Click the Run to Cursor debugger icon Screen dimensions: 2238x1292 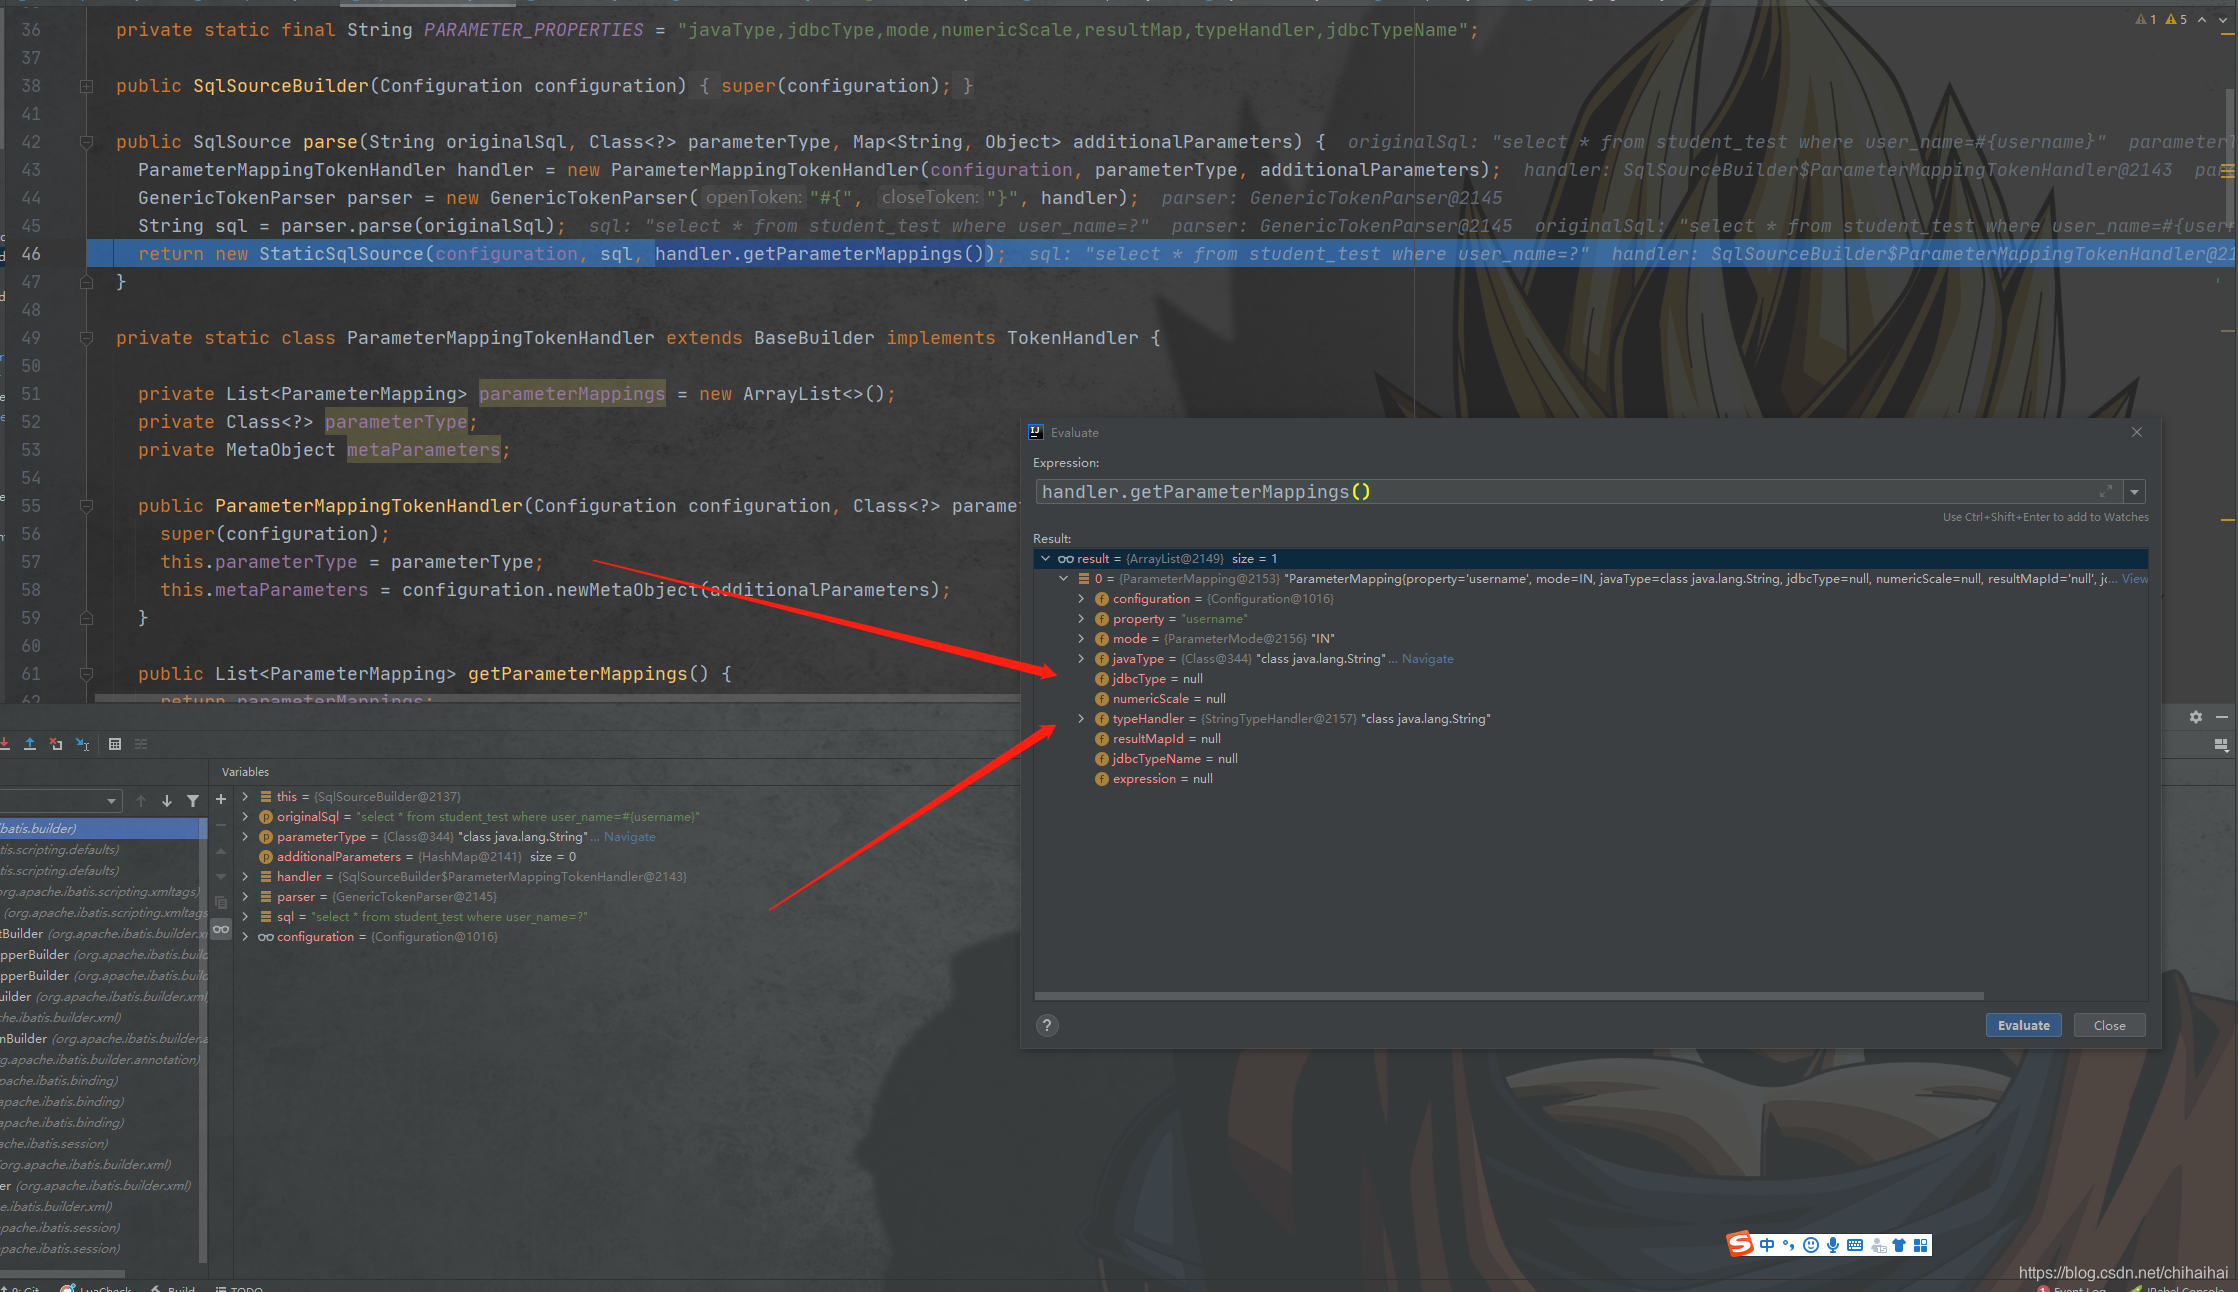(83, 744)
